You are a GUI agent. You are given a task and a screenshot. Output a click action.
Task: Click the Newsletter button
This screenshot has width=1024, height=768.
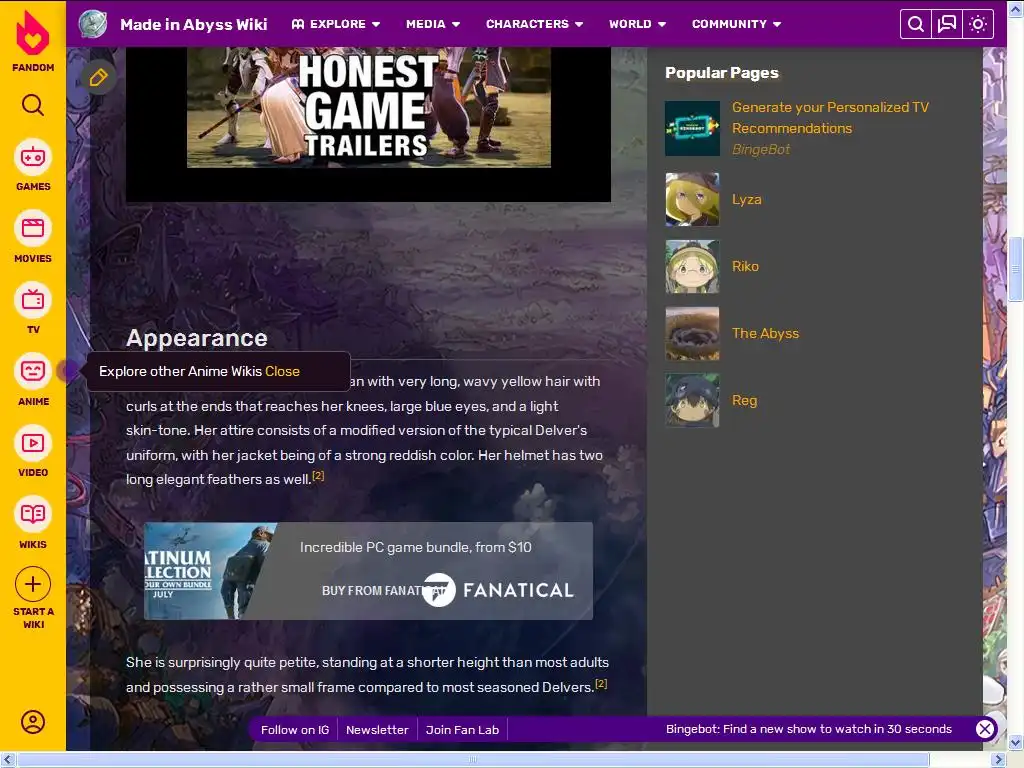(x=377, y=729)
